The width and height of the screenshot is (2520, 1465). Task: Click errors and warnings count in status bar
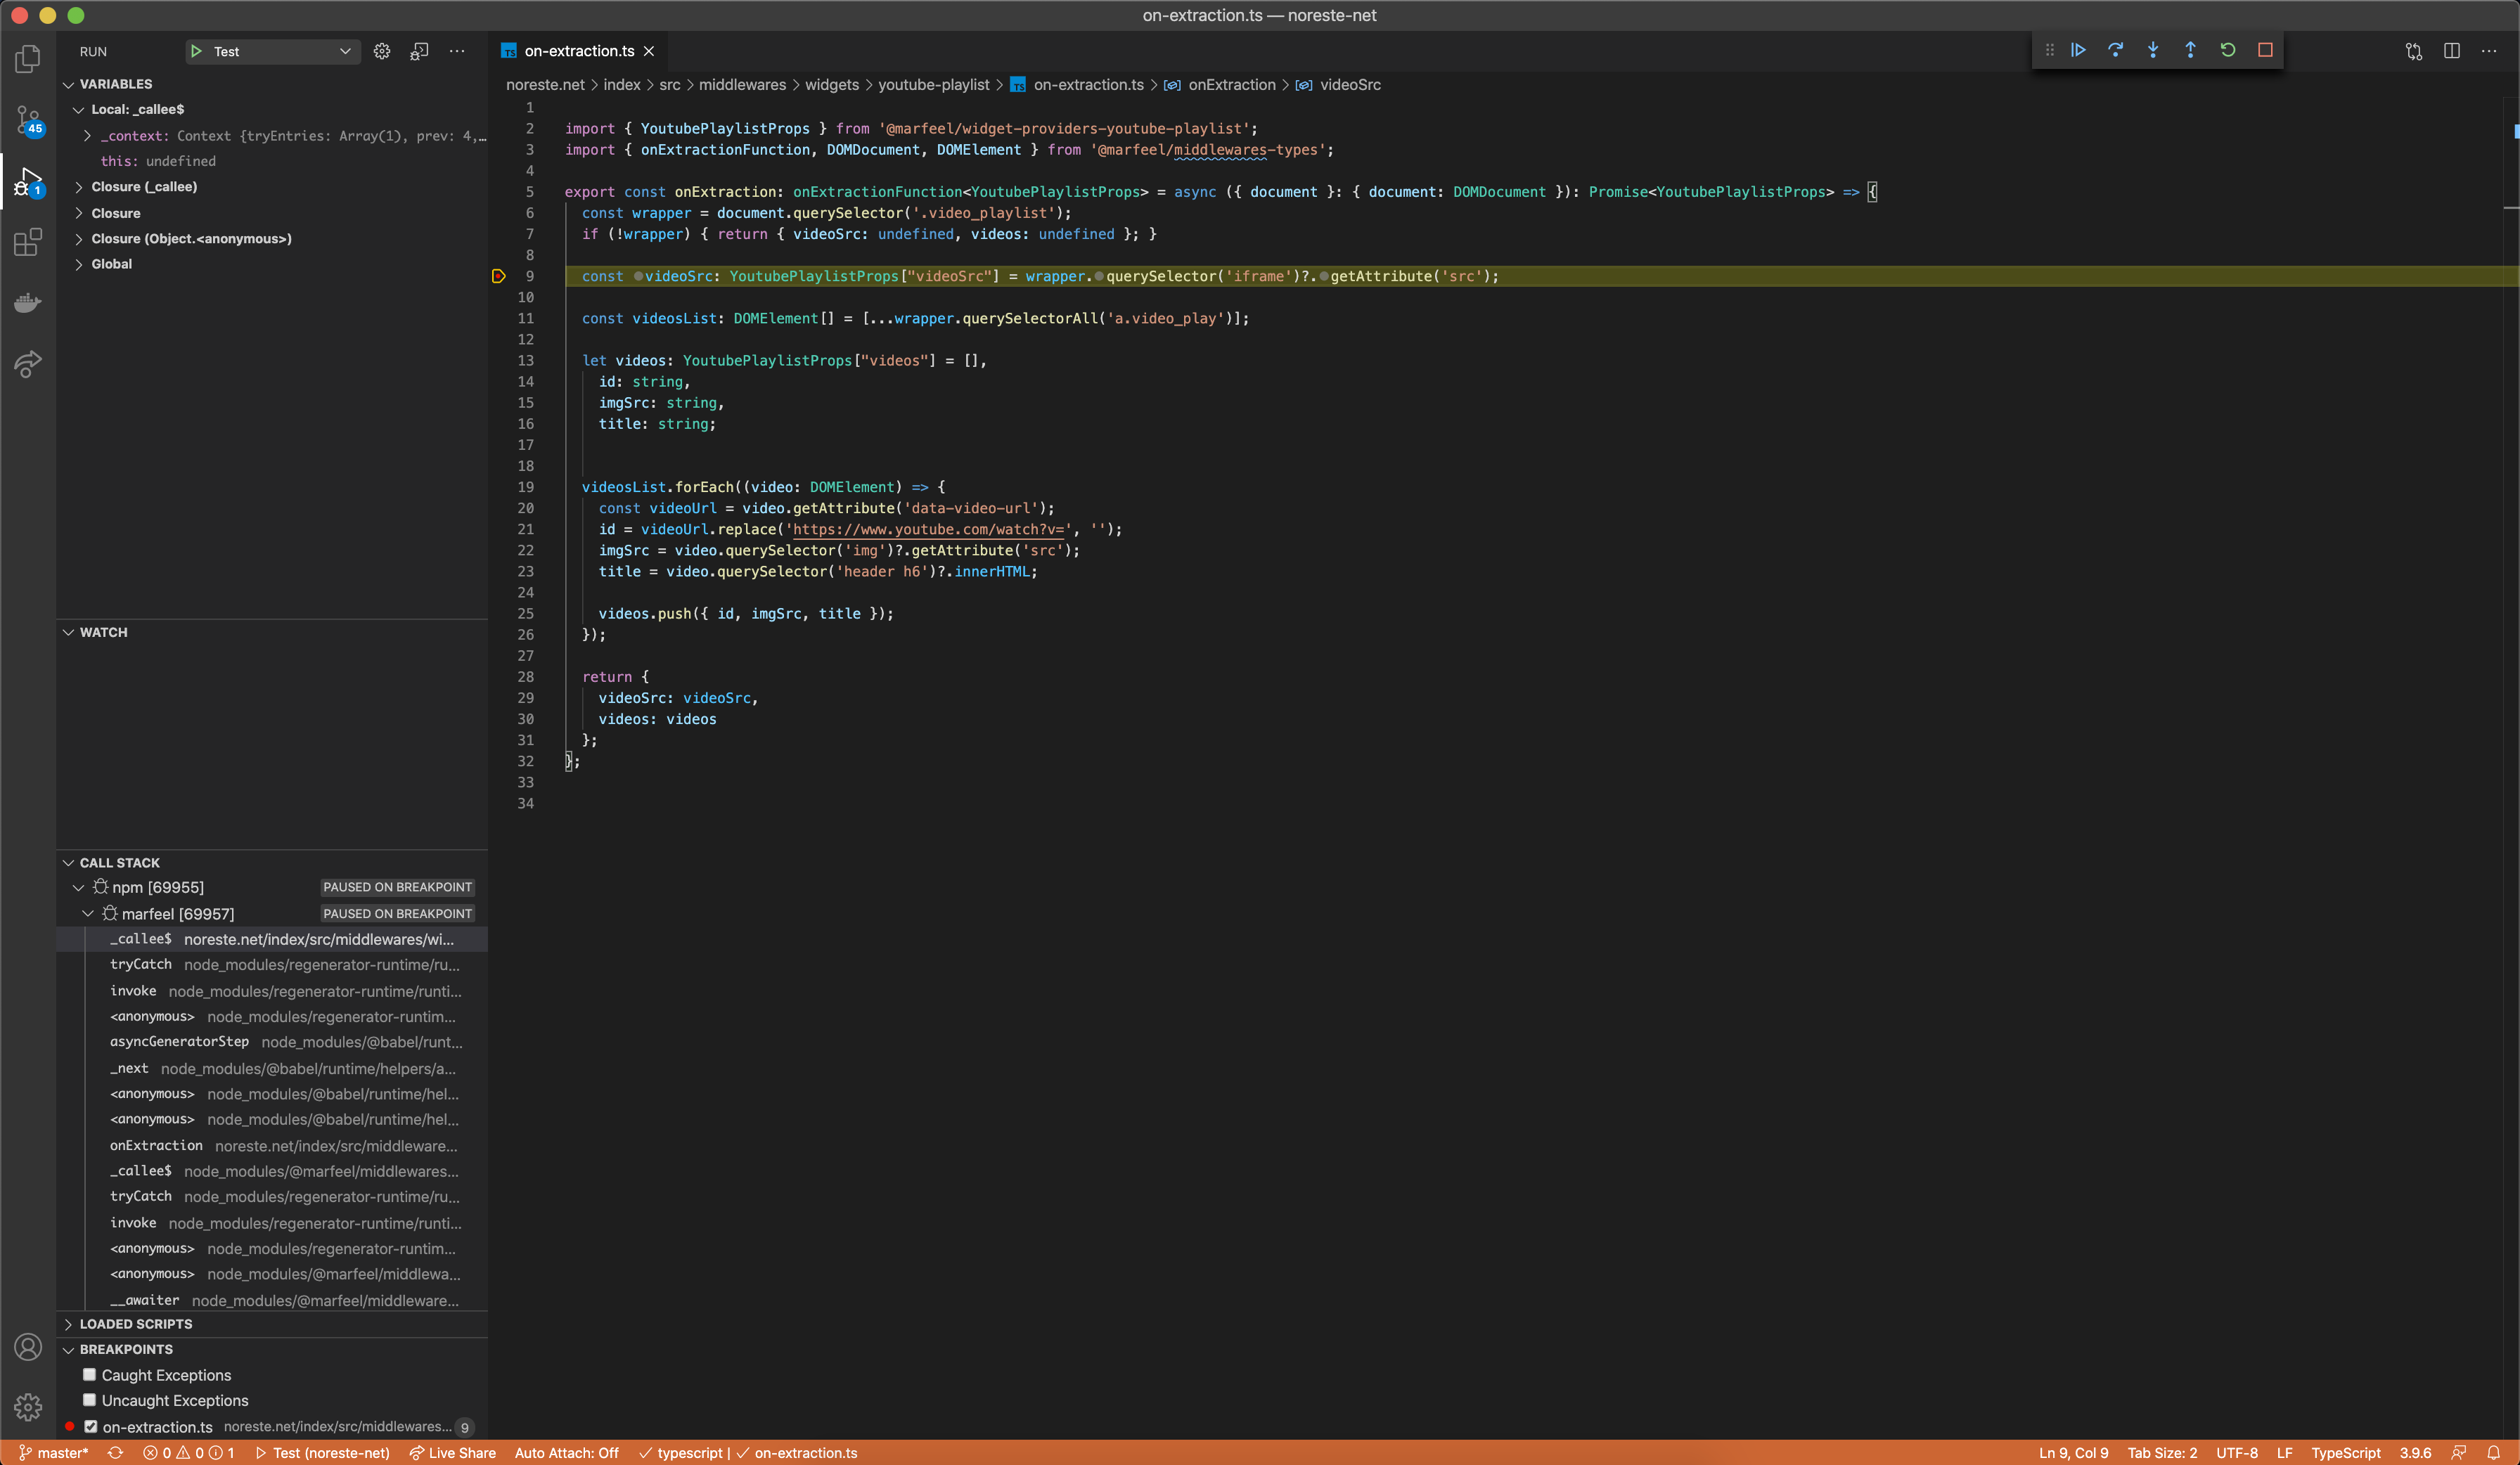pyautogui.click(x=189, y=1453)
